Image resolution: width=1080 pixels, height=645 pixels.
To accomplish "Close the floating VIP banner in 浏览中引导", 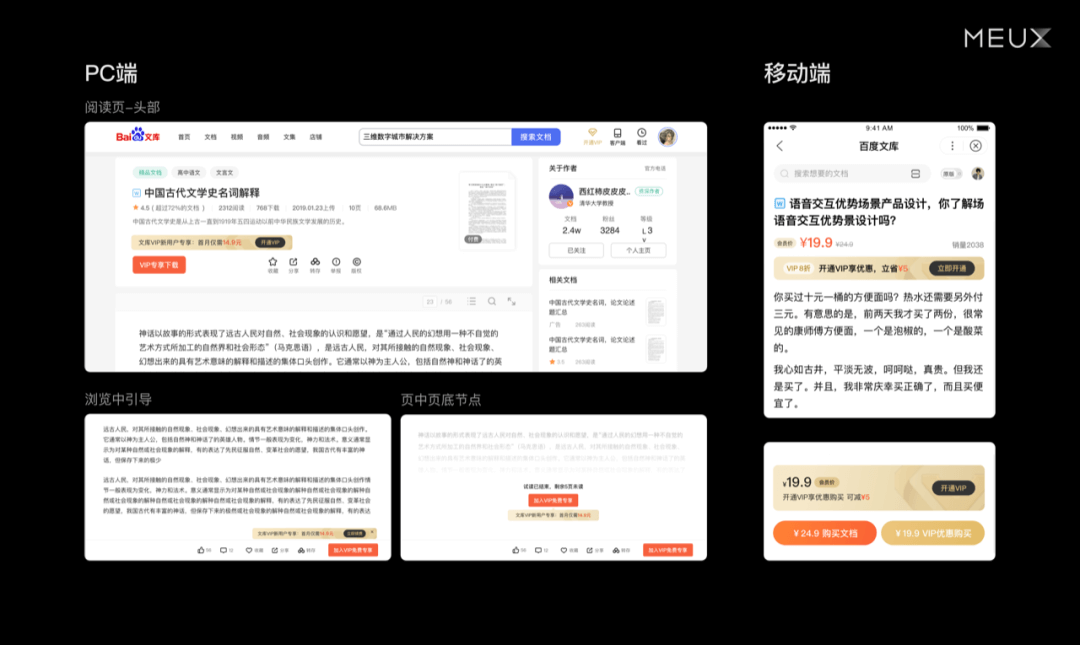I will point(373,533).
